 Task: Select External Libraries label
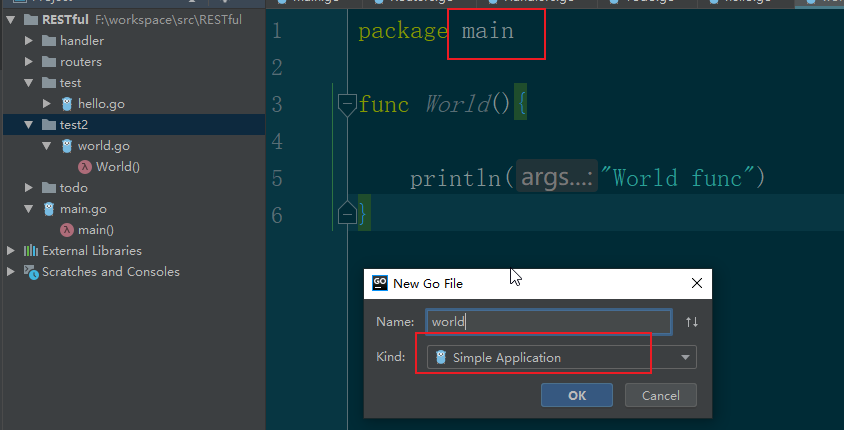tap(92, 251)
